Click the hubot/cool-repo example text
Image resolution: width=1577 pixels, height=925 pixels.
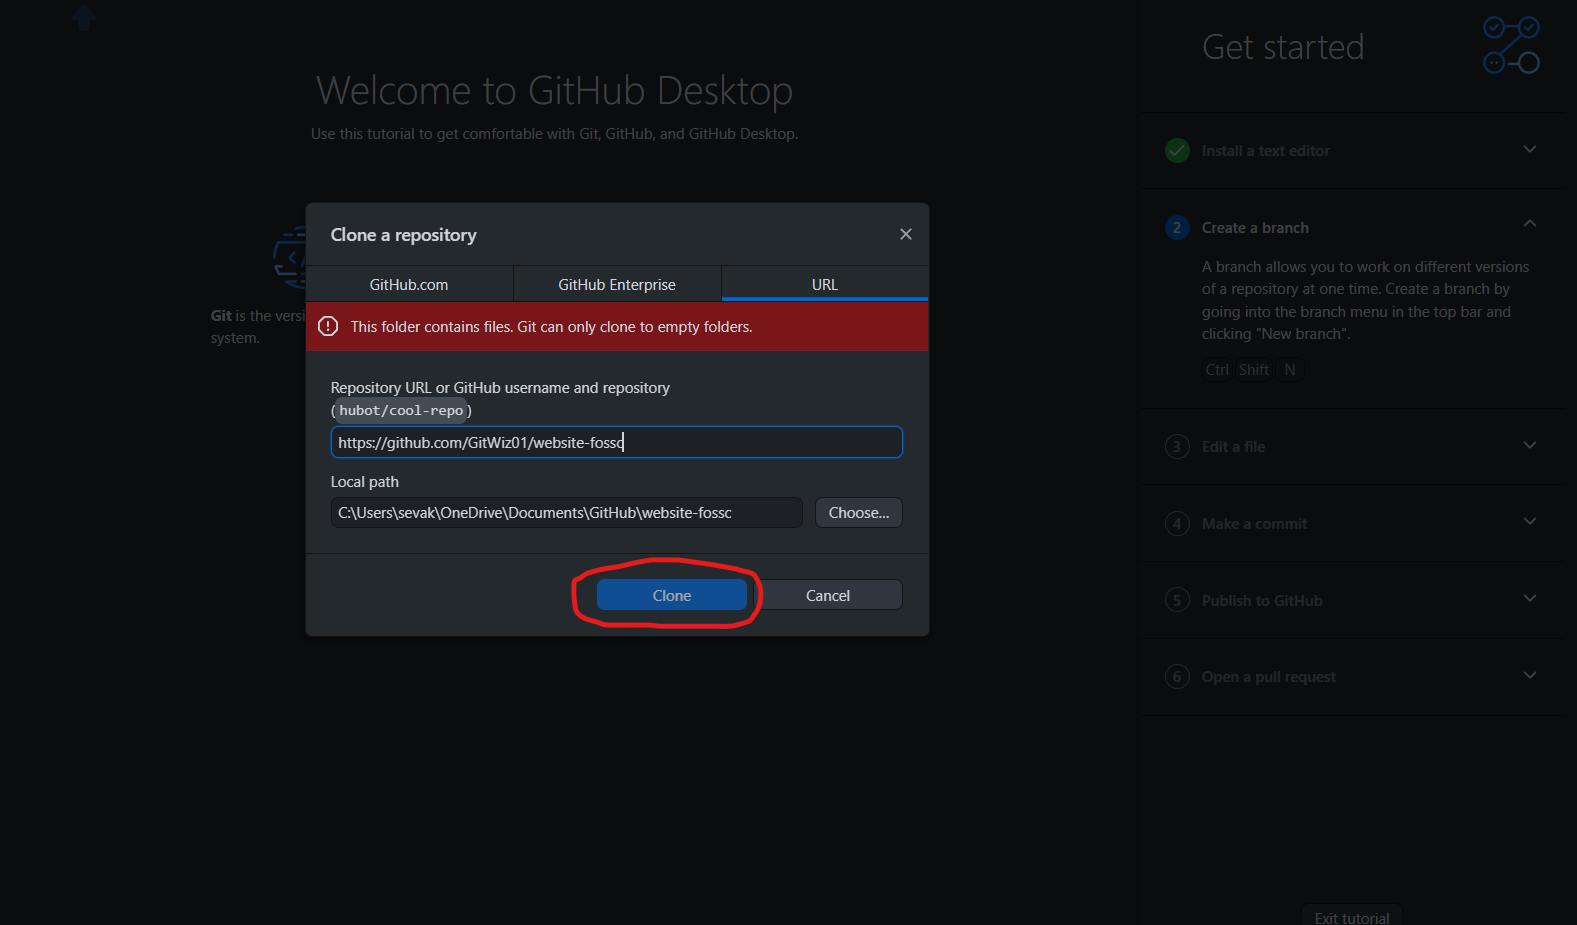click(401, 410)
